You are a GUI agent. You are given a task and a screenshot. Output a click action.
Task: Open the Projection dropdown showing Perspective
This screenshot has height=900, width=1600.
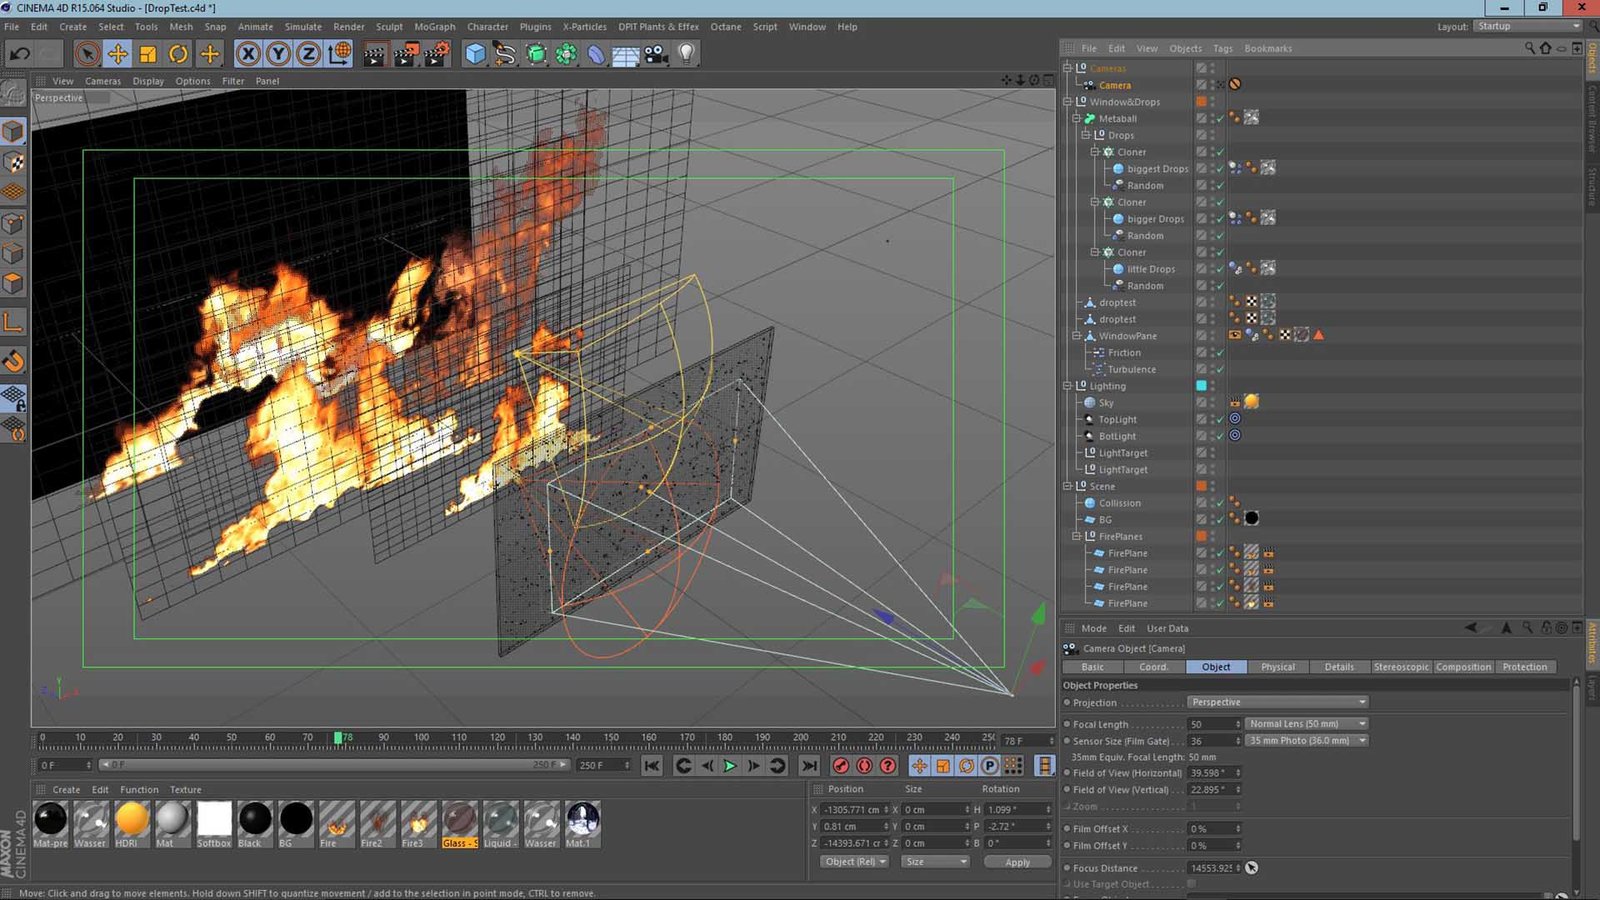point(1277,703)
